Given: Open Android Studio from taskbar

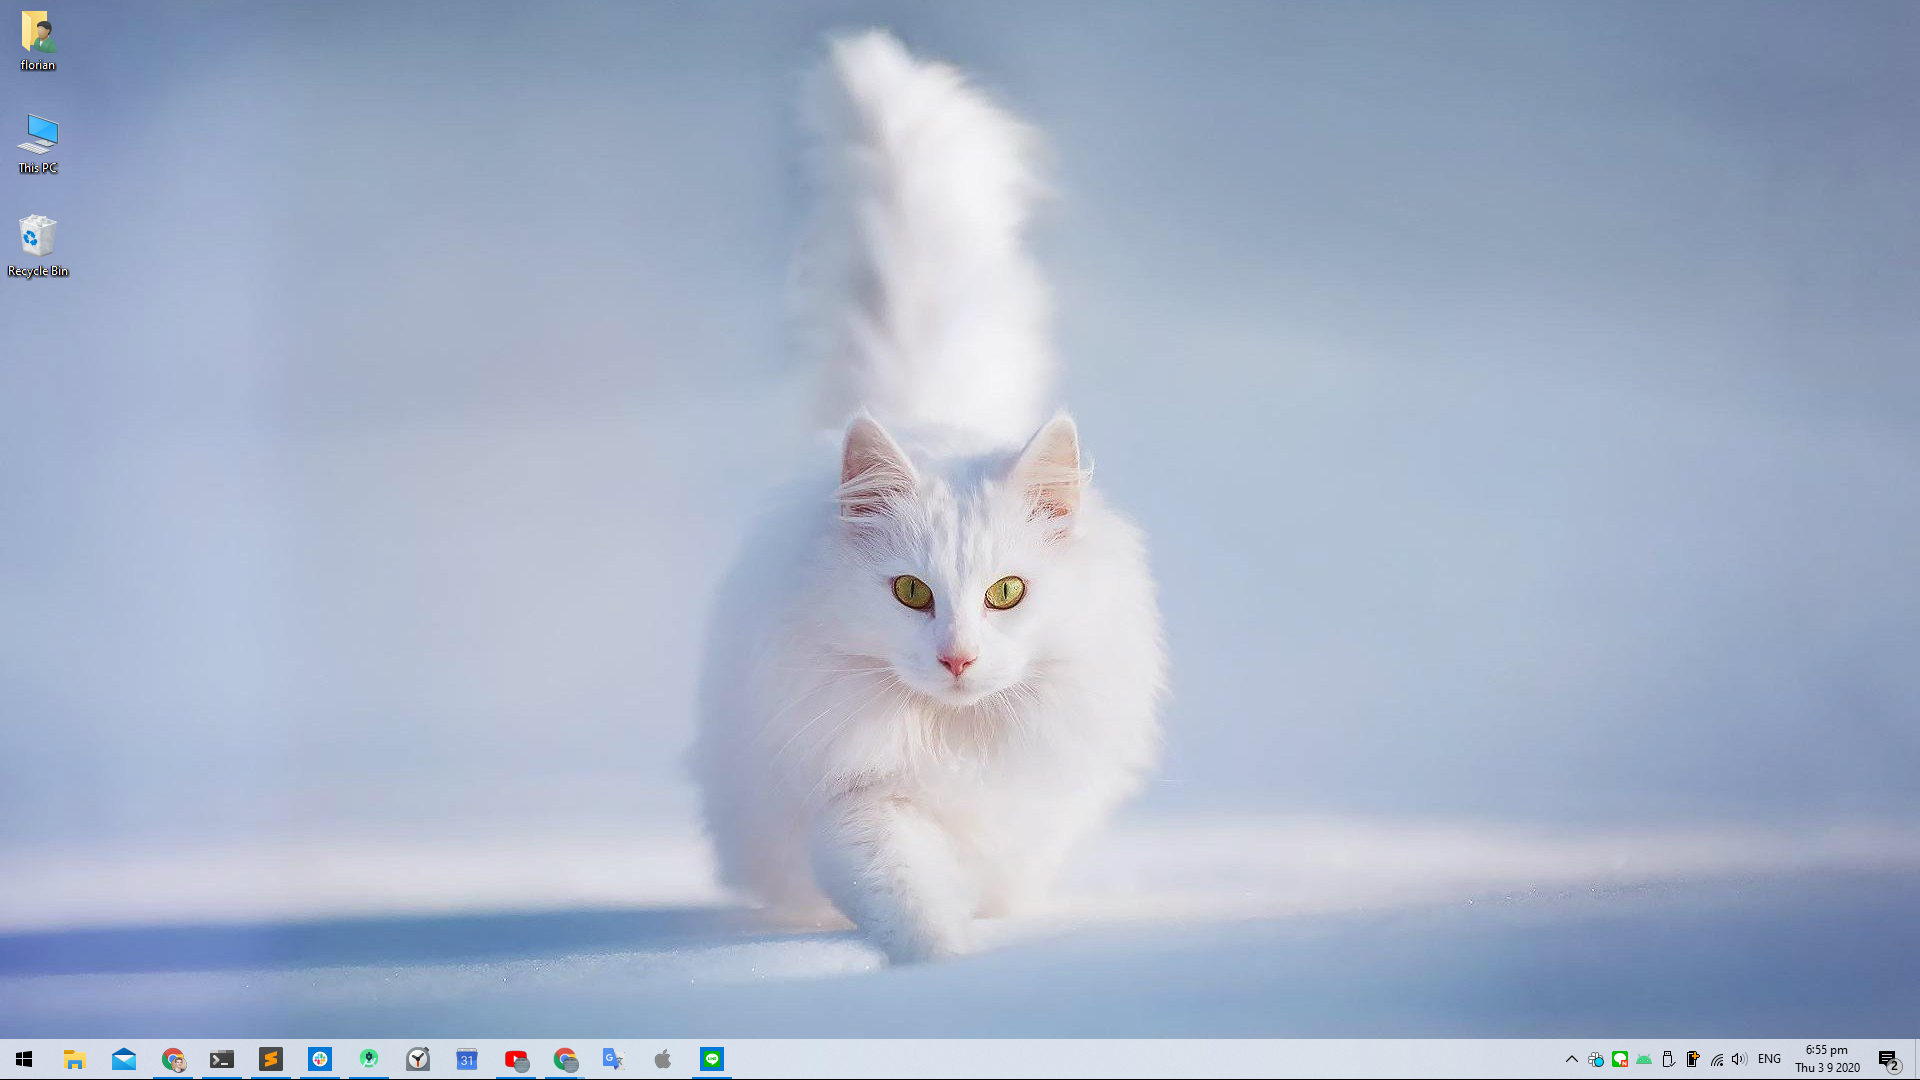Looking at the screenshot, I should coord(369,1059).
